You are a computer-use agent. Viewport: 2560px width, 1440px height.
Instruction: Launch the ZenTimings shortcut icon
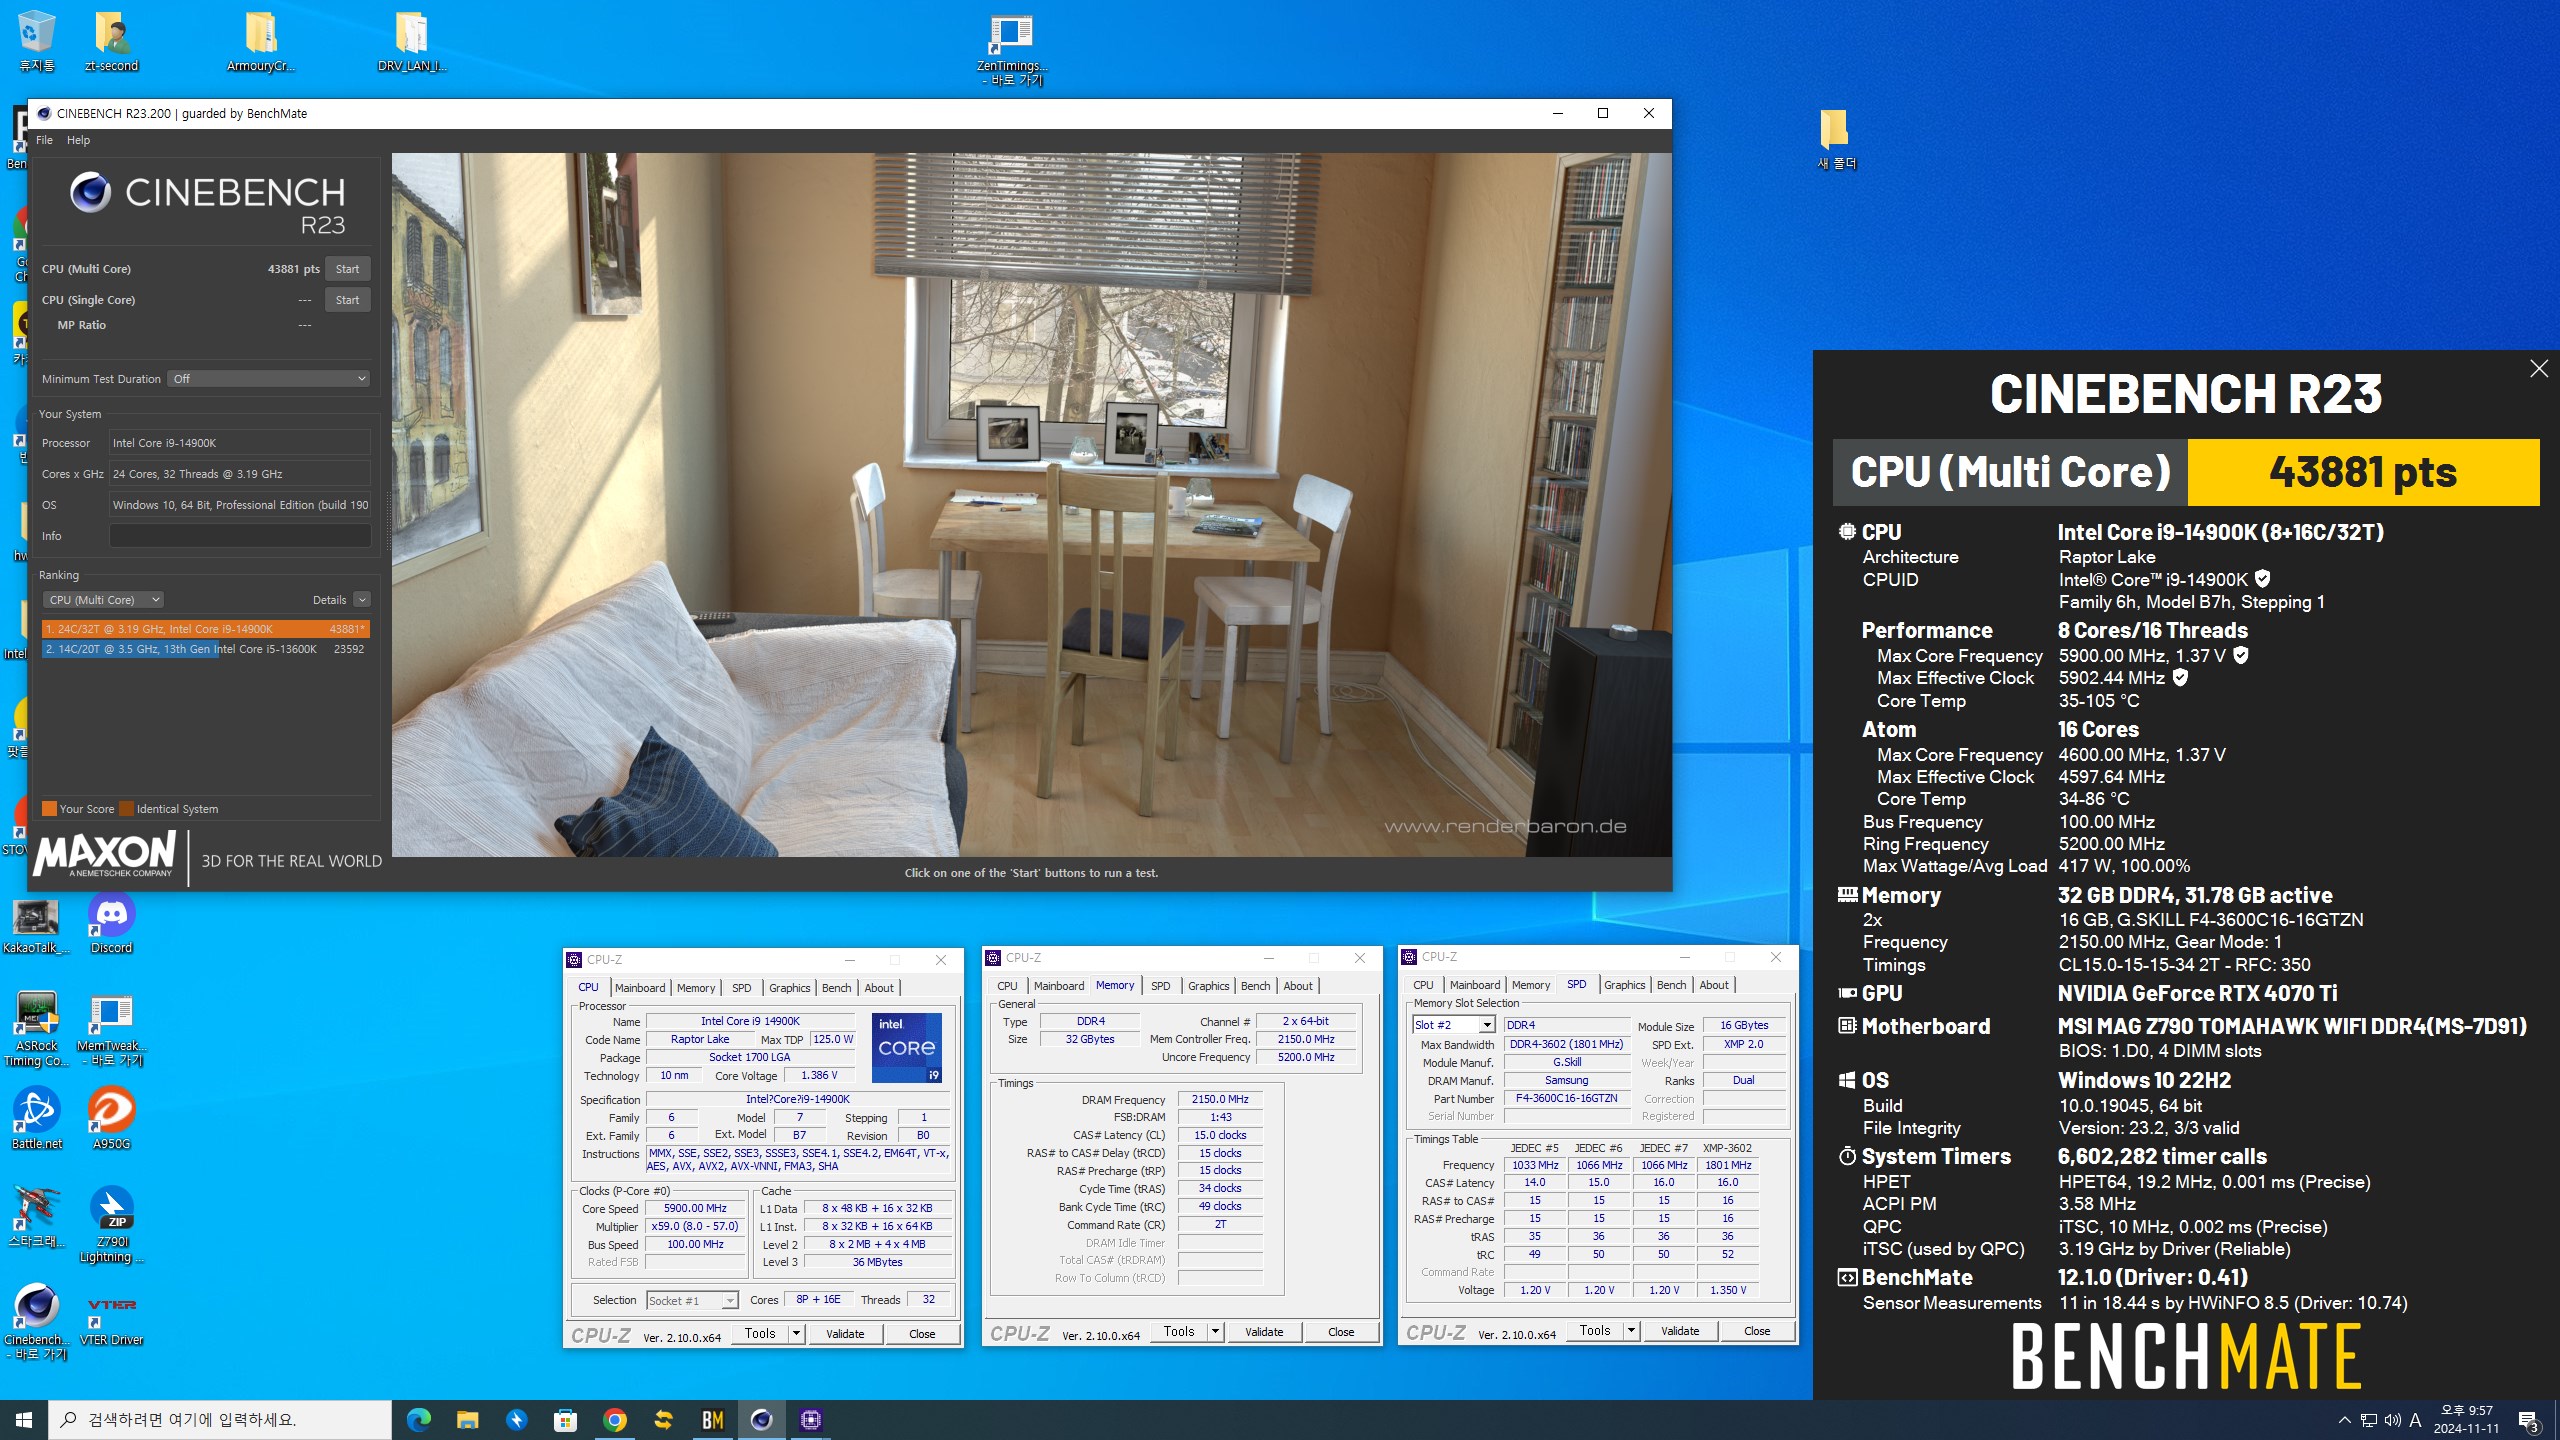[x=1010, y=48]
